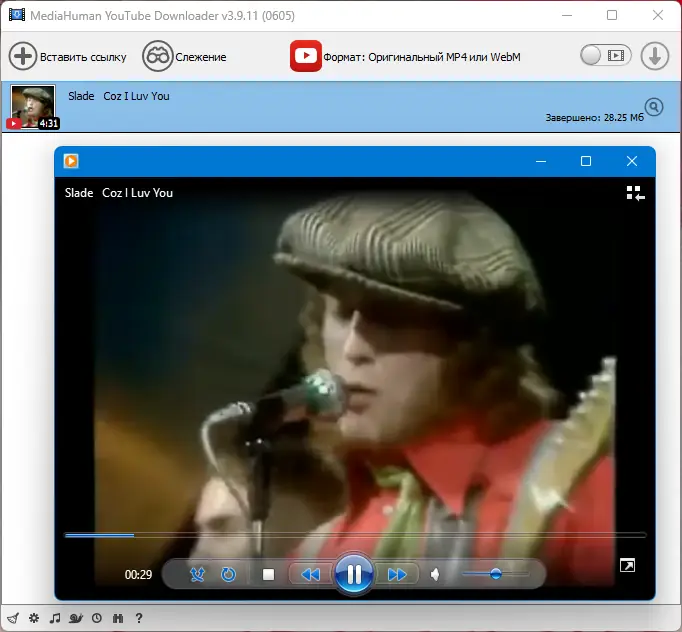Click the previous/rewind button

click(x=311, y=575)
